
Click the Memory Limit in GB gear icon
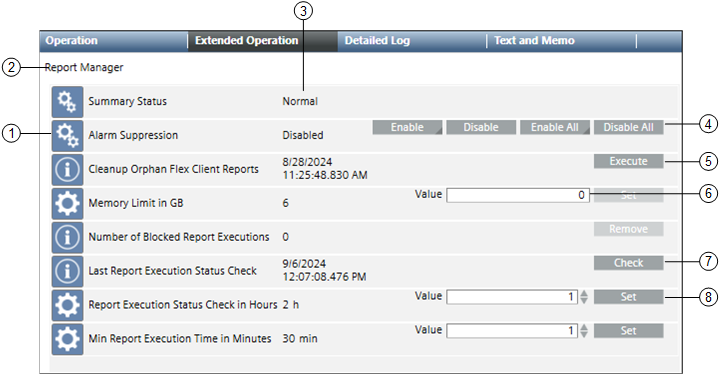click(68, 204)
